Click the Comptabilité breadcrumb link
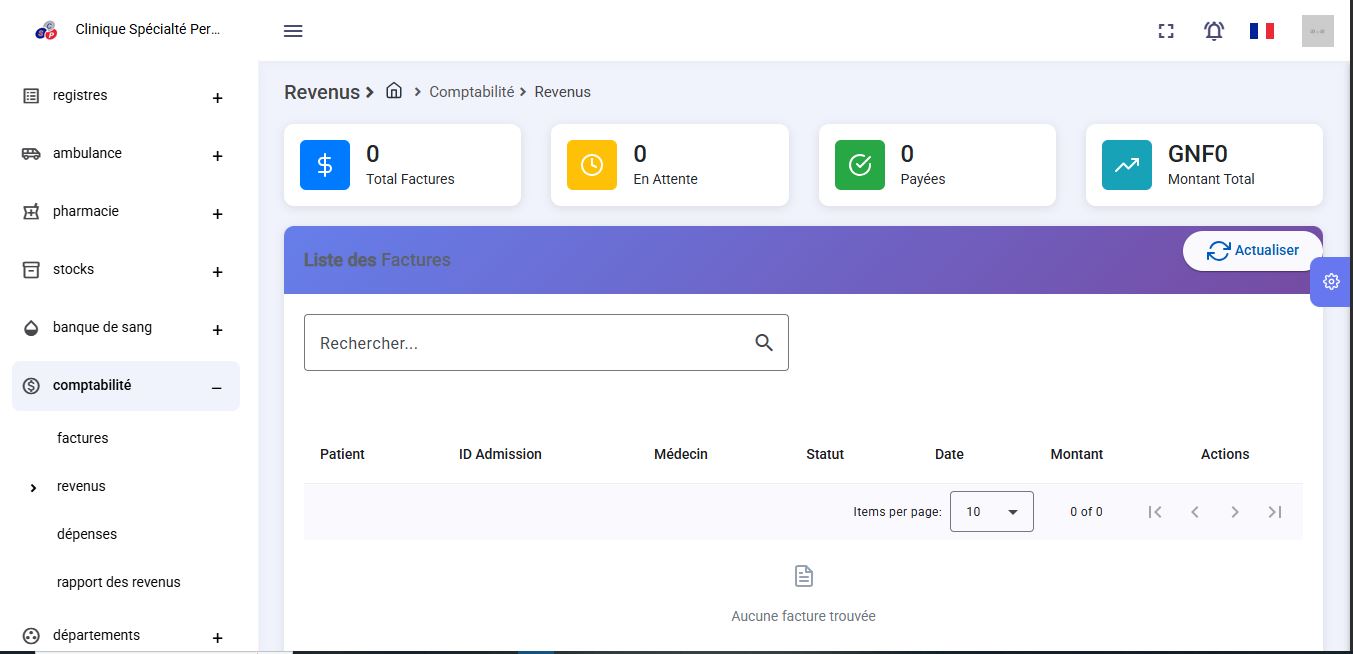The image size is (1353, 654). pyautogui.click(x=471, y=92)
